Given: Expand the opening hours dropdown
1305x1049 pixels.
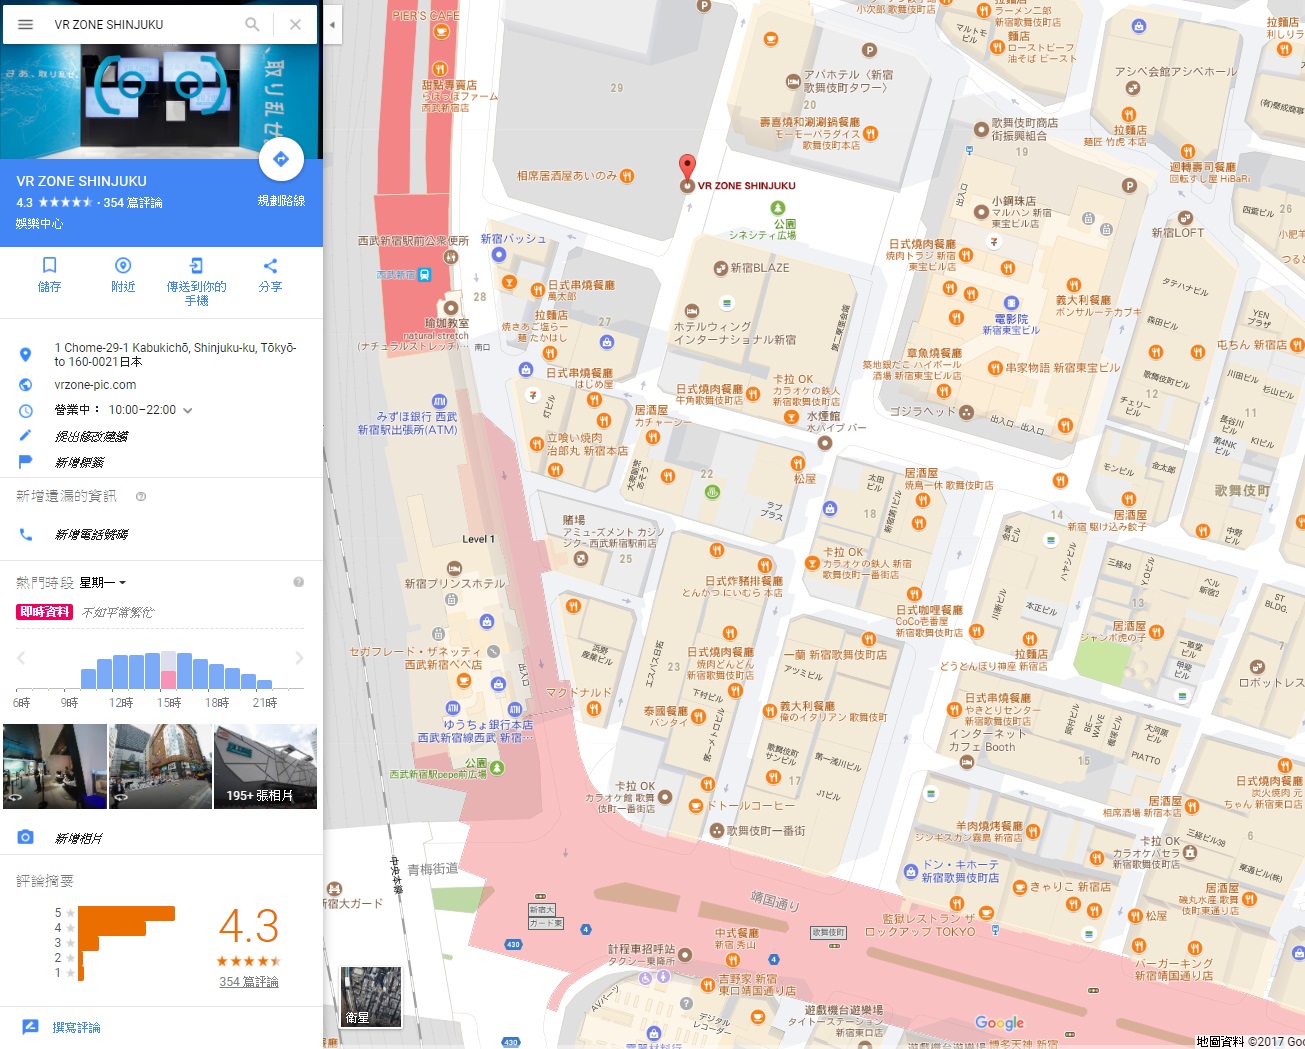Looking at the screenshot, I should tap(188, 410).
